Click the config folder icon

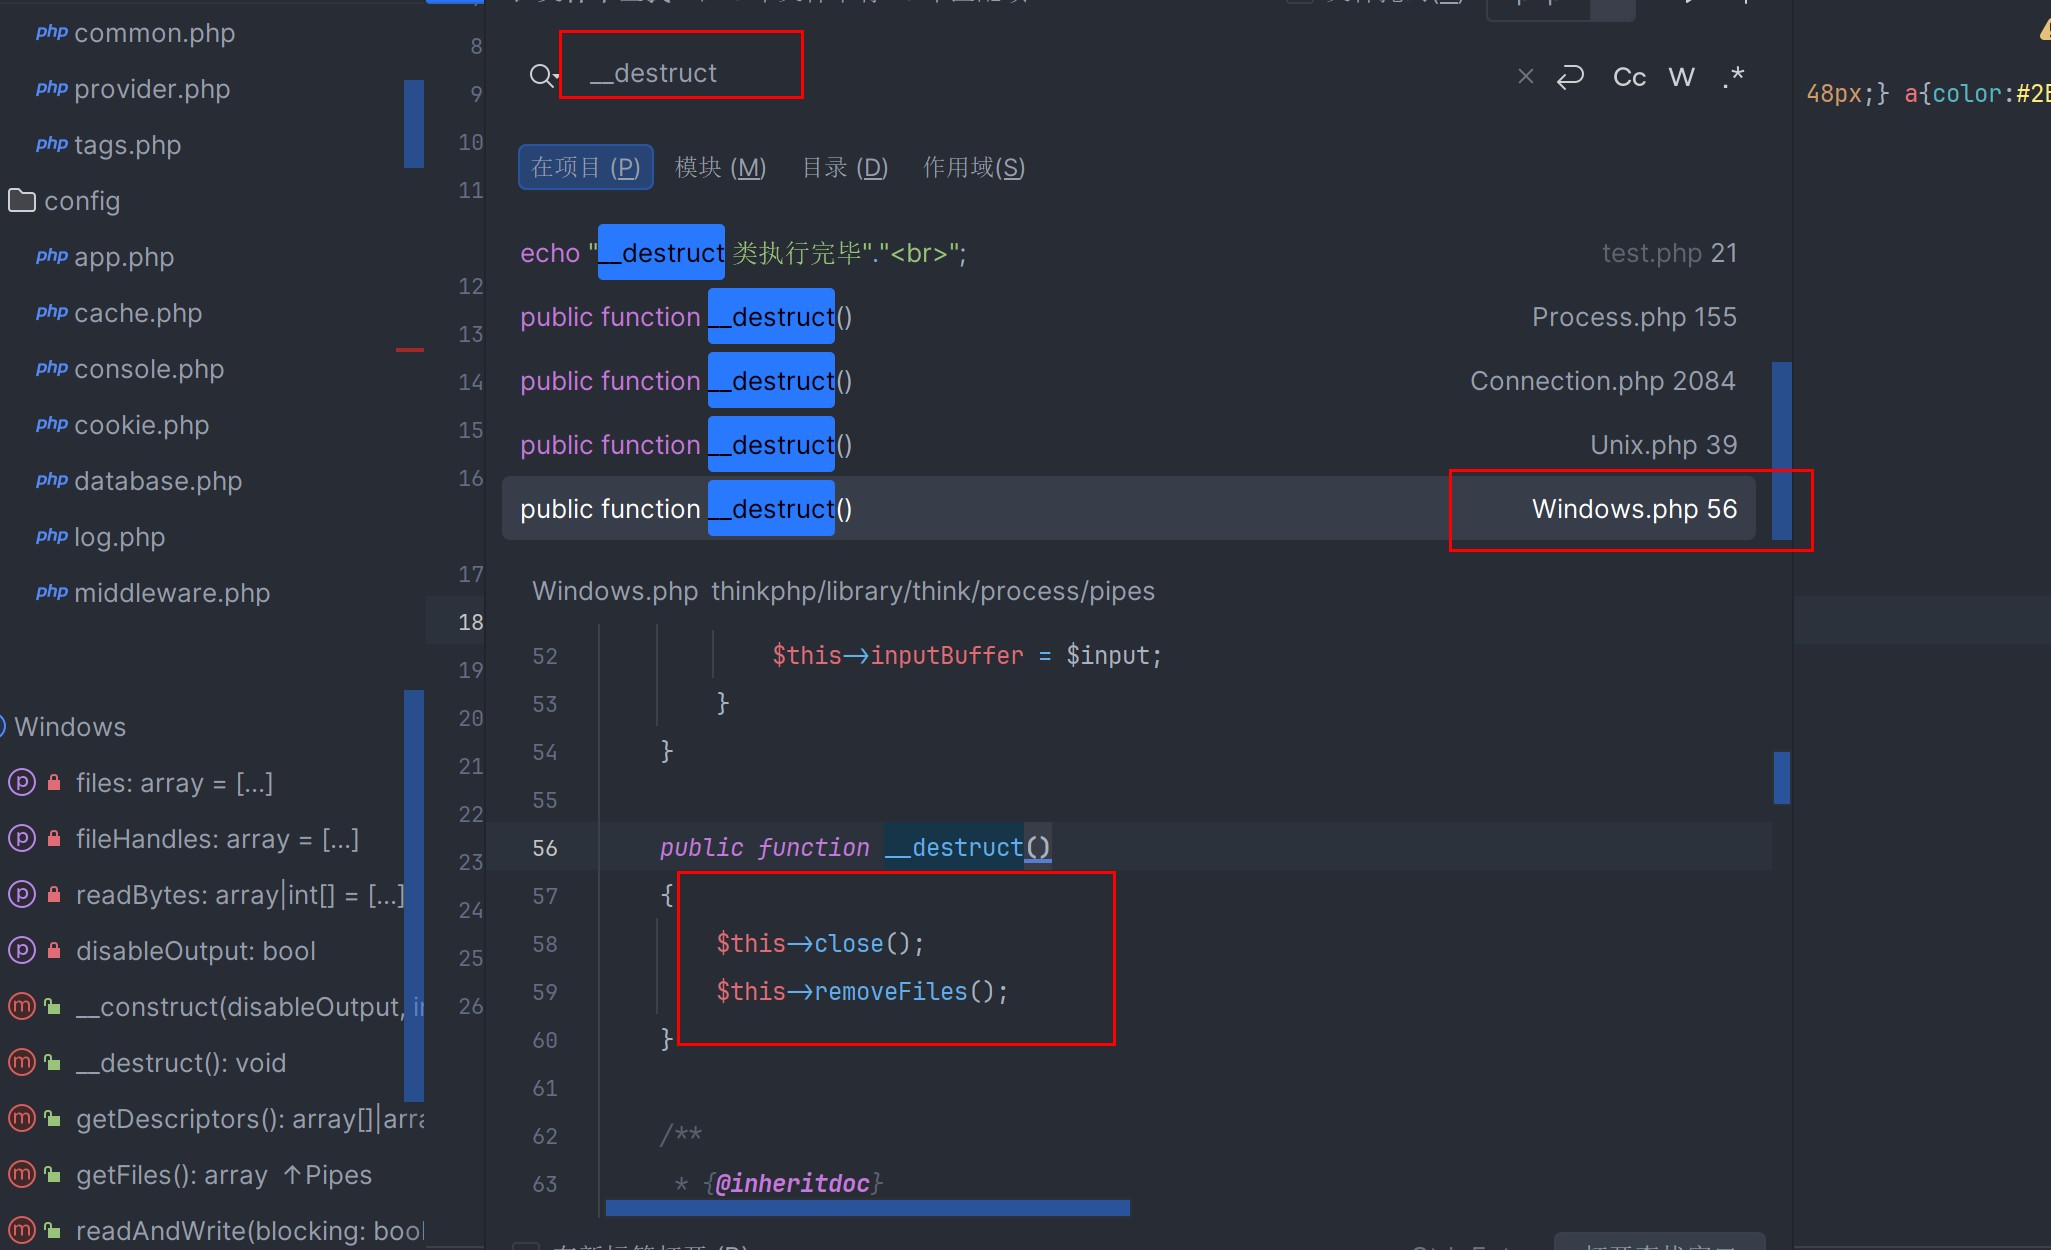point(22,201)
